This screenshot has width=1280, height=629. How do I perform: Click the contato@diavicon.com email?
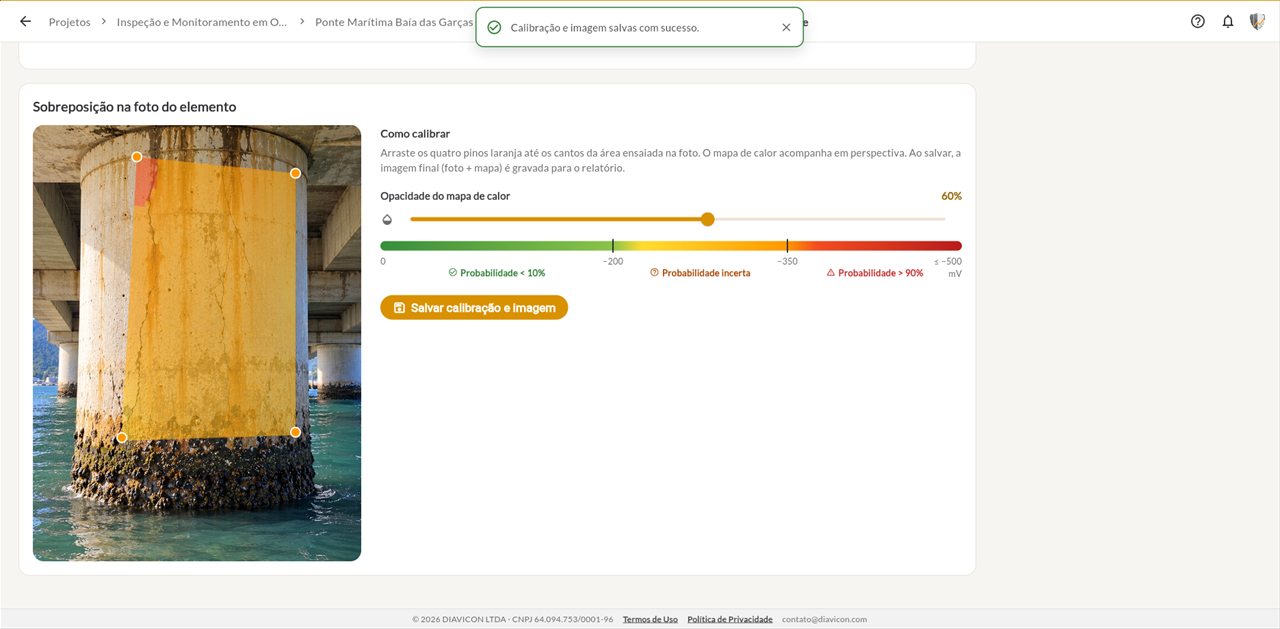(824, 619)
